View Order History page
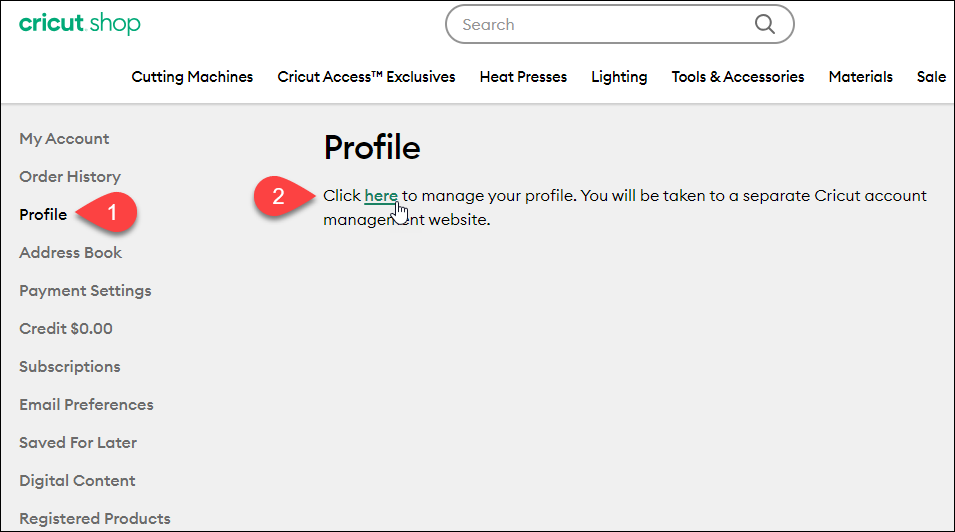 (70, 177)
